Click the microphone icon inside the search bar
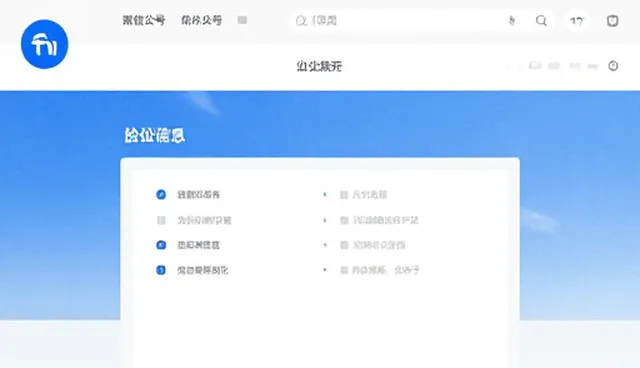This screenshot has width=640, height=368. [512, 20]
